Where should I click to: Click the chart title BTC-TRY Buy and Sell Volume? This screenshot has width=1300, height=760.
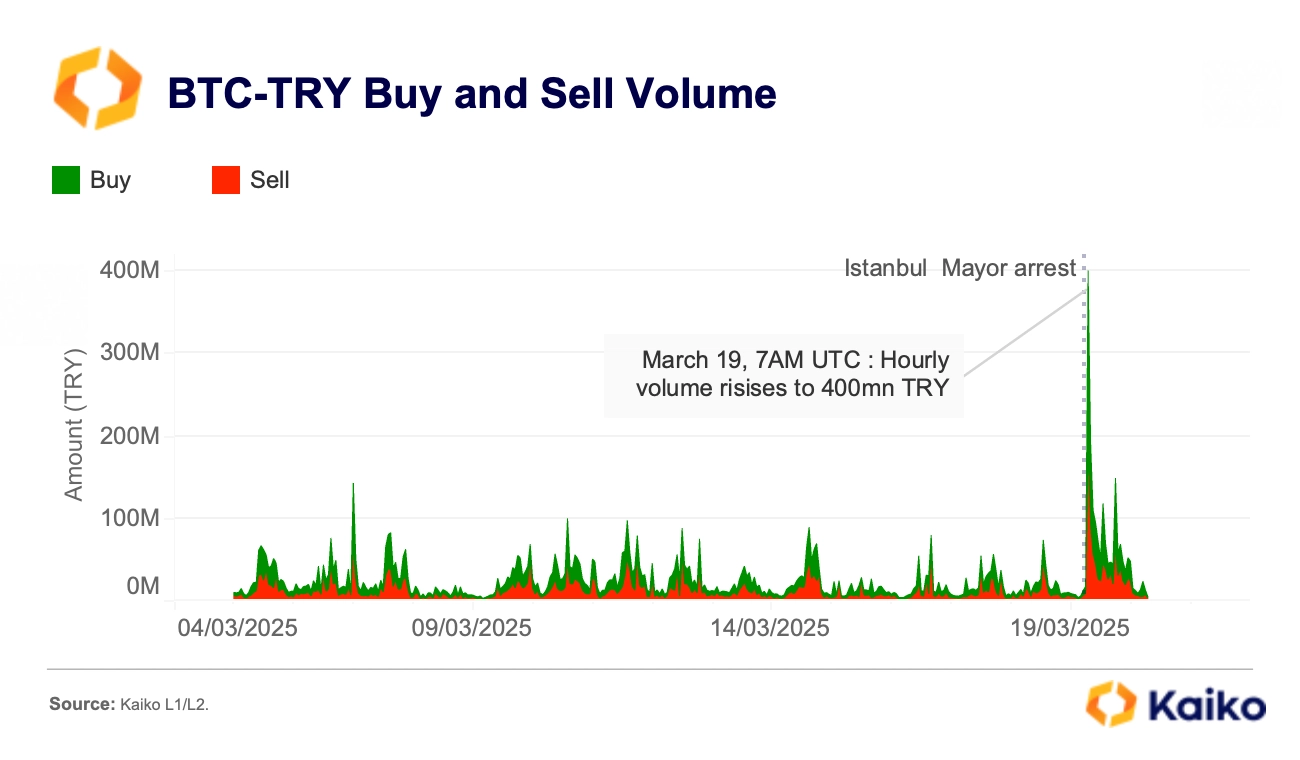[471, 93]
